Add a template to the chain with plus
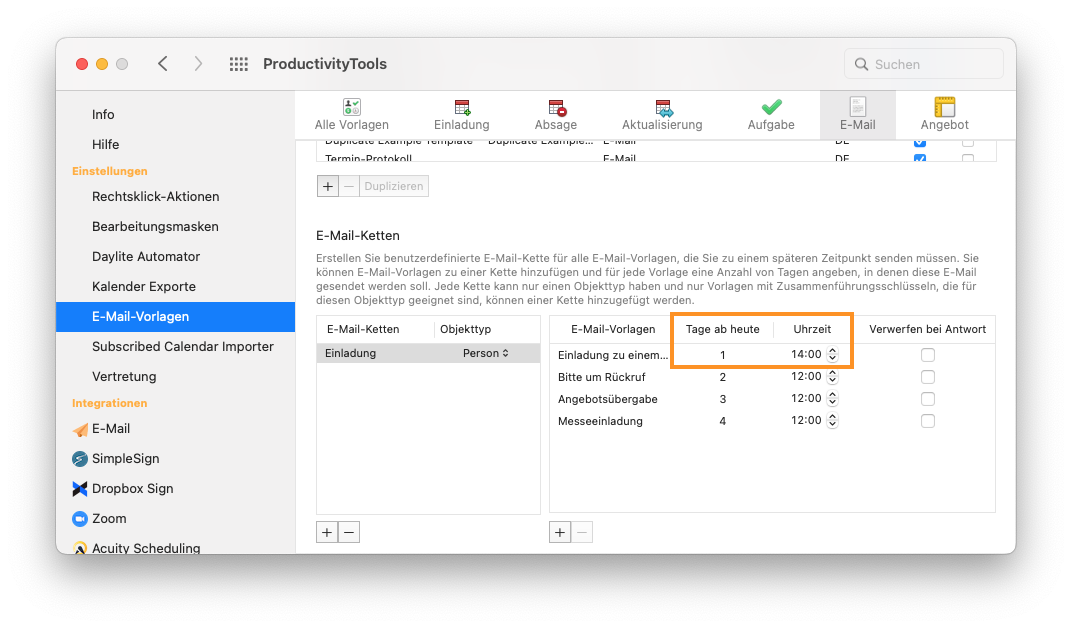1072x628 pixels. click(x=560, y=532)
